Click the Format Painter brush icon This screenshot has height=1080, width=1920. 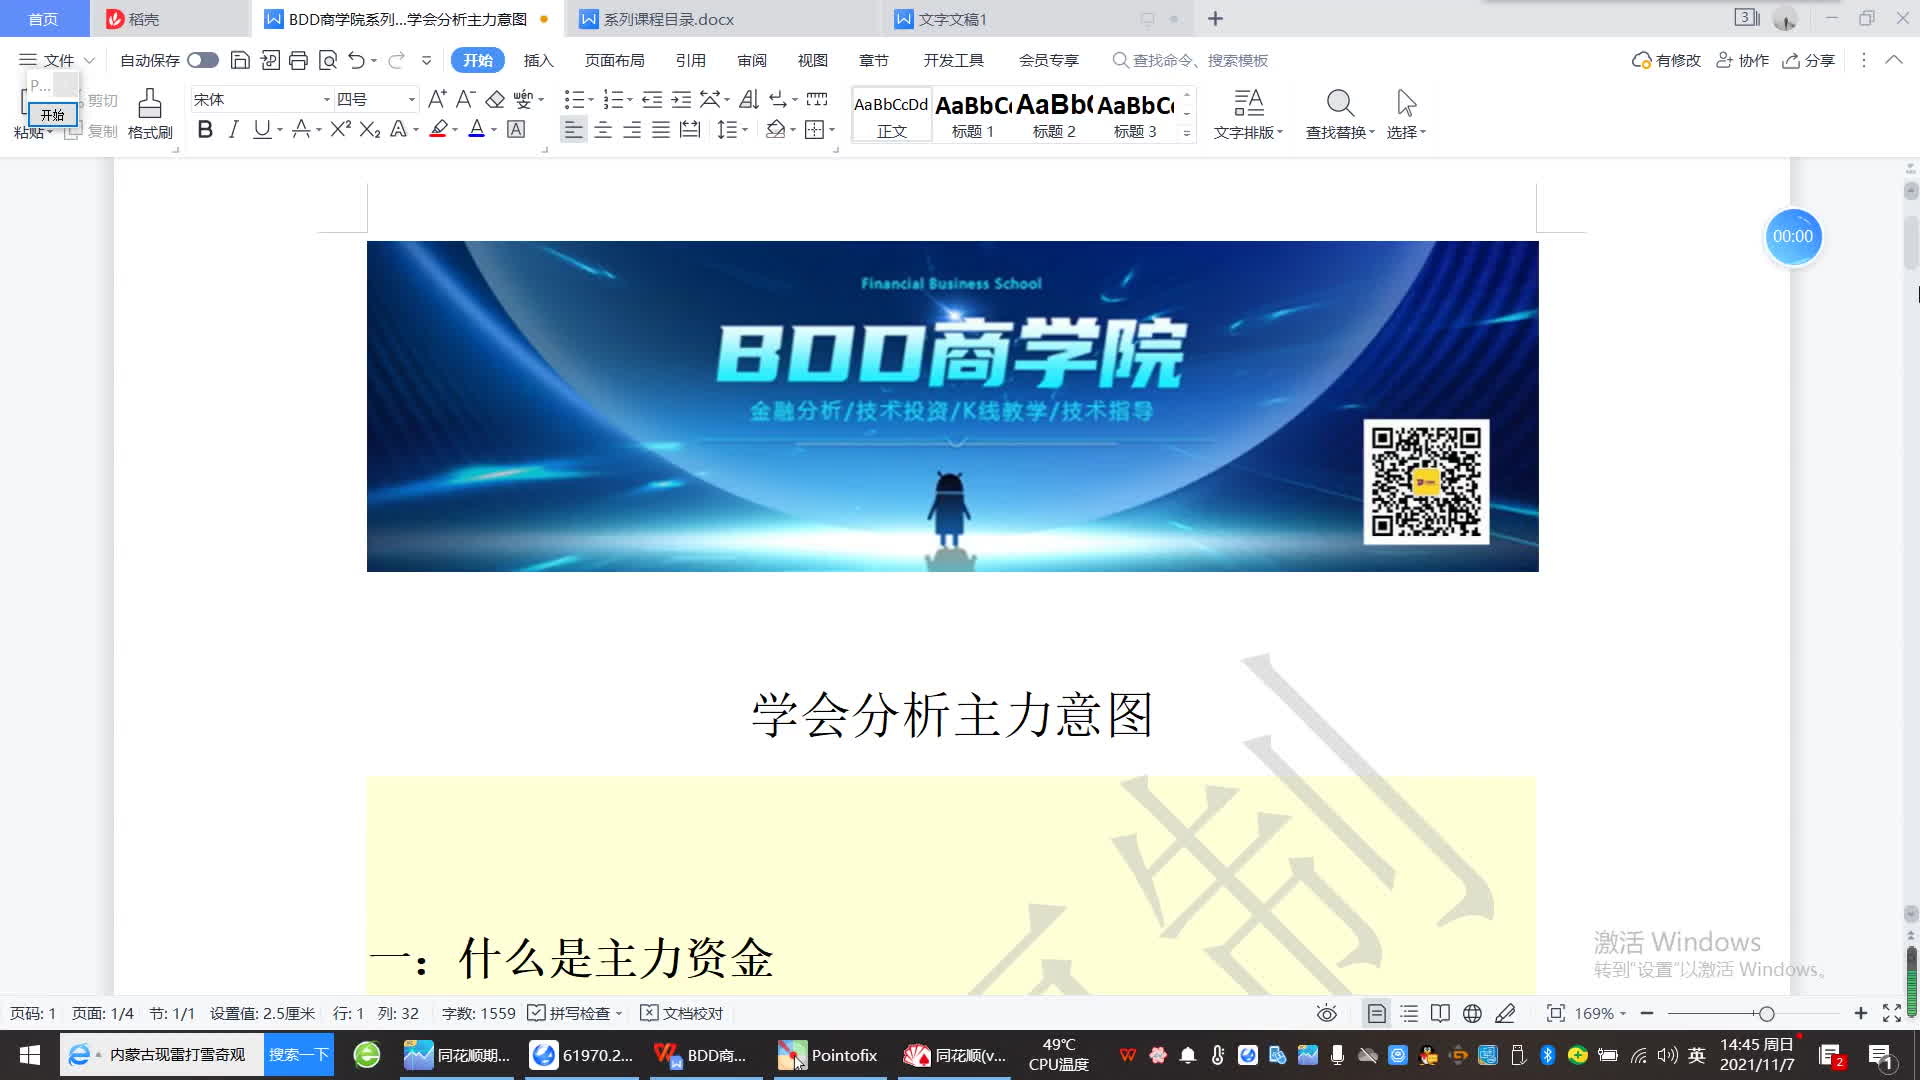(x=150, y=103)
